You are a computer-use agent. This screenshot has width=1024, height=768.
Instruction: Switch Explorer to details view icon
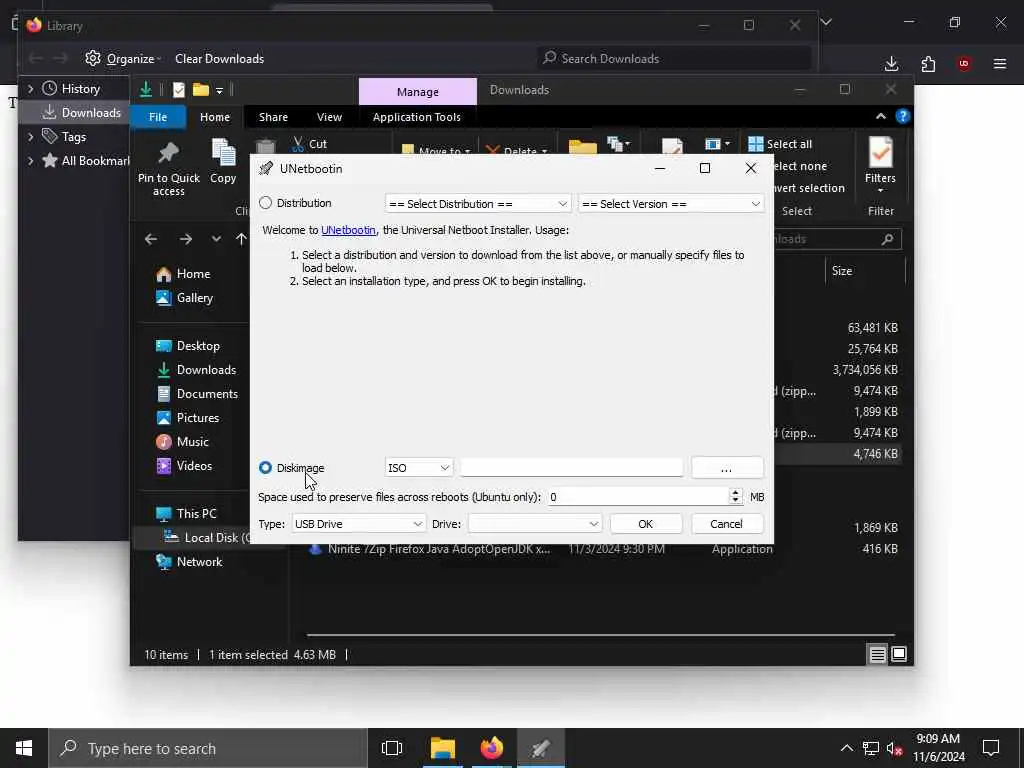tap(878, 654)
